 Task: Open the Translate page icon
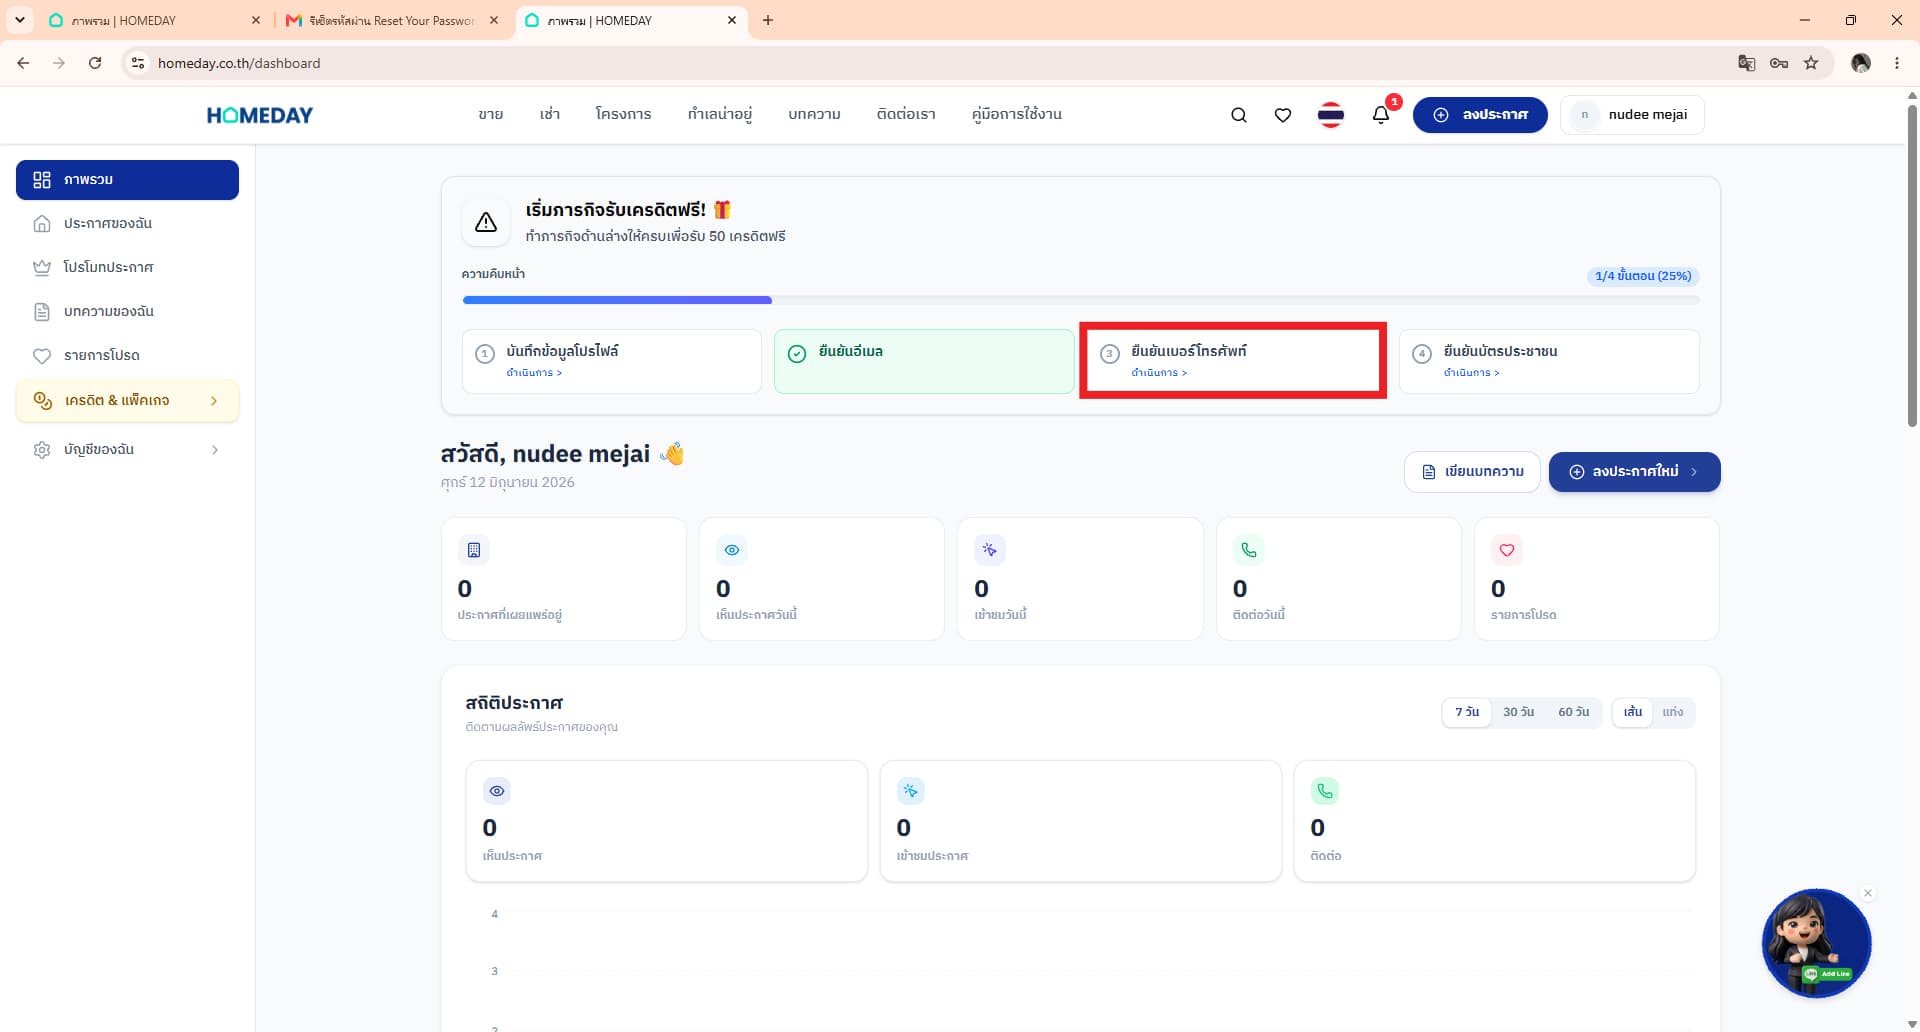(1747, 63)
